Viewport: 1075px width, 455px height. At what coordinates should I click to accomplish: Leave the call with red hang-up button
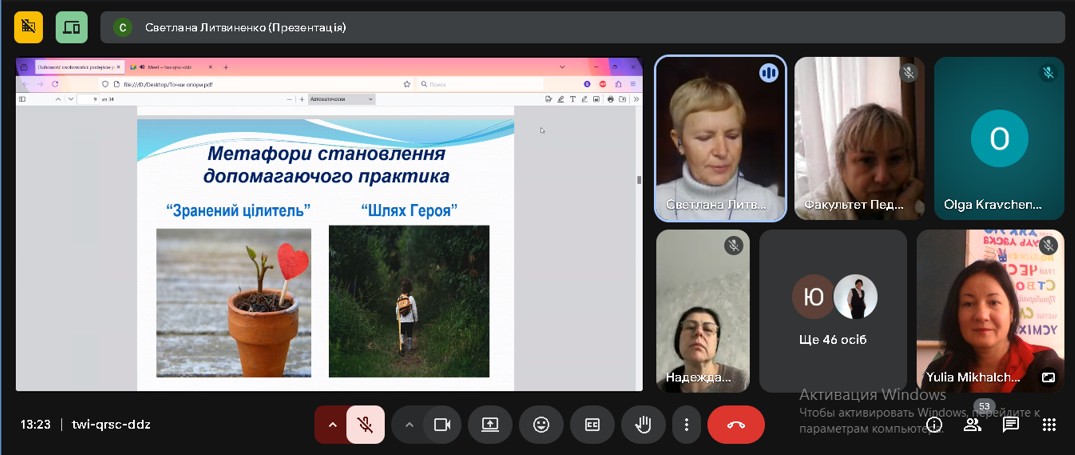click(736, 425)
